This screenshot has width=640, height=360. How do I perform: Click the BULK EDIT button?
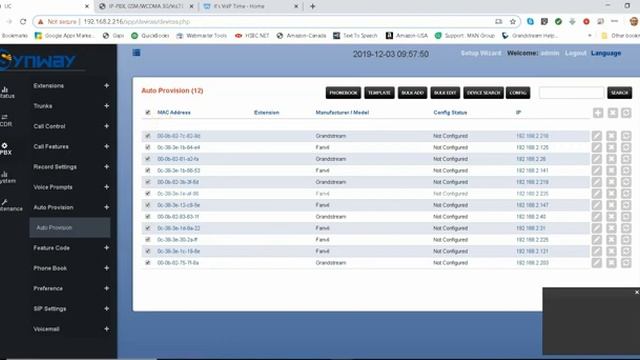445,93
